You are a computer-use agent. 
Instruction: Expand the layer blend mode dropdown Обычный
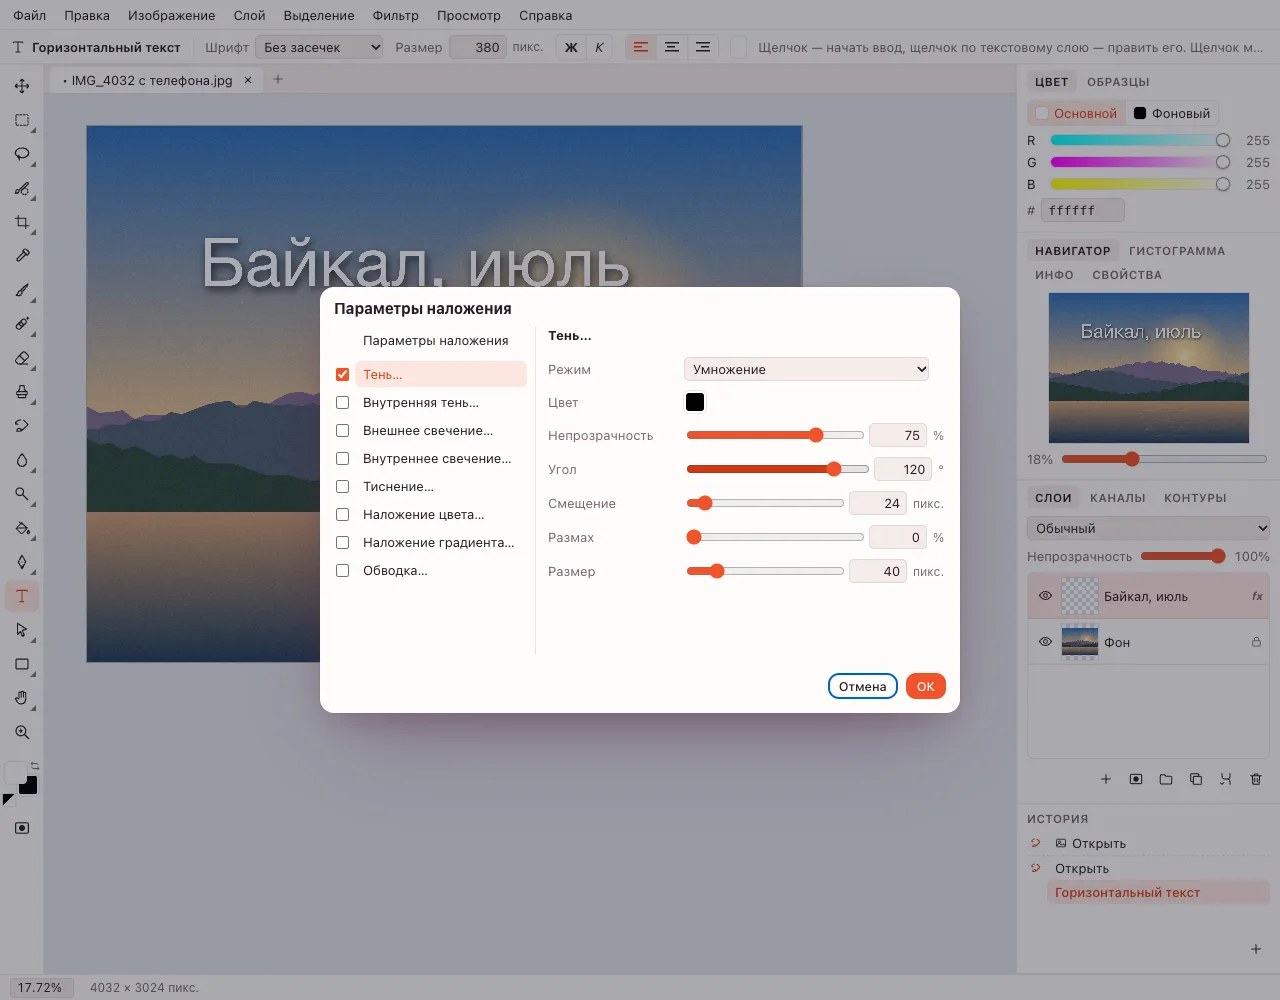(1148, 528)
